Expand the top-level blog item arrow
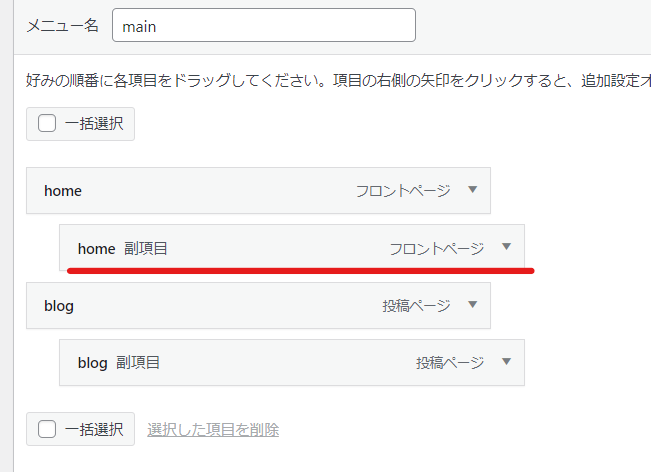651x472 pixels. [473, 305]
